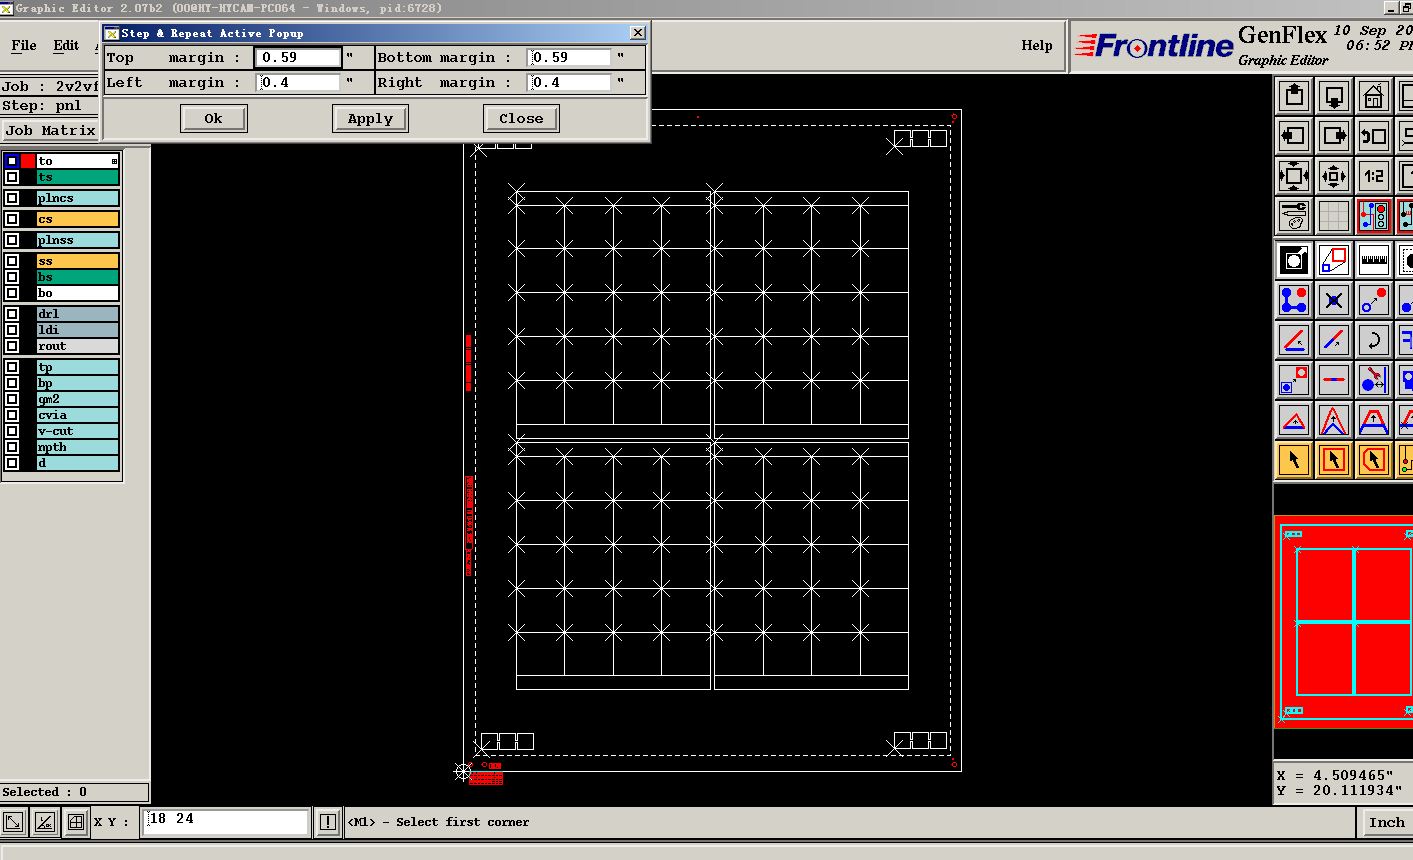Select the black arrow pointer tool
The height and width of the screenshot is (860, 1413).
click(x=1294, y=460)
